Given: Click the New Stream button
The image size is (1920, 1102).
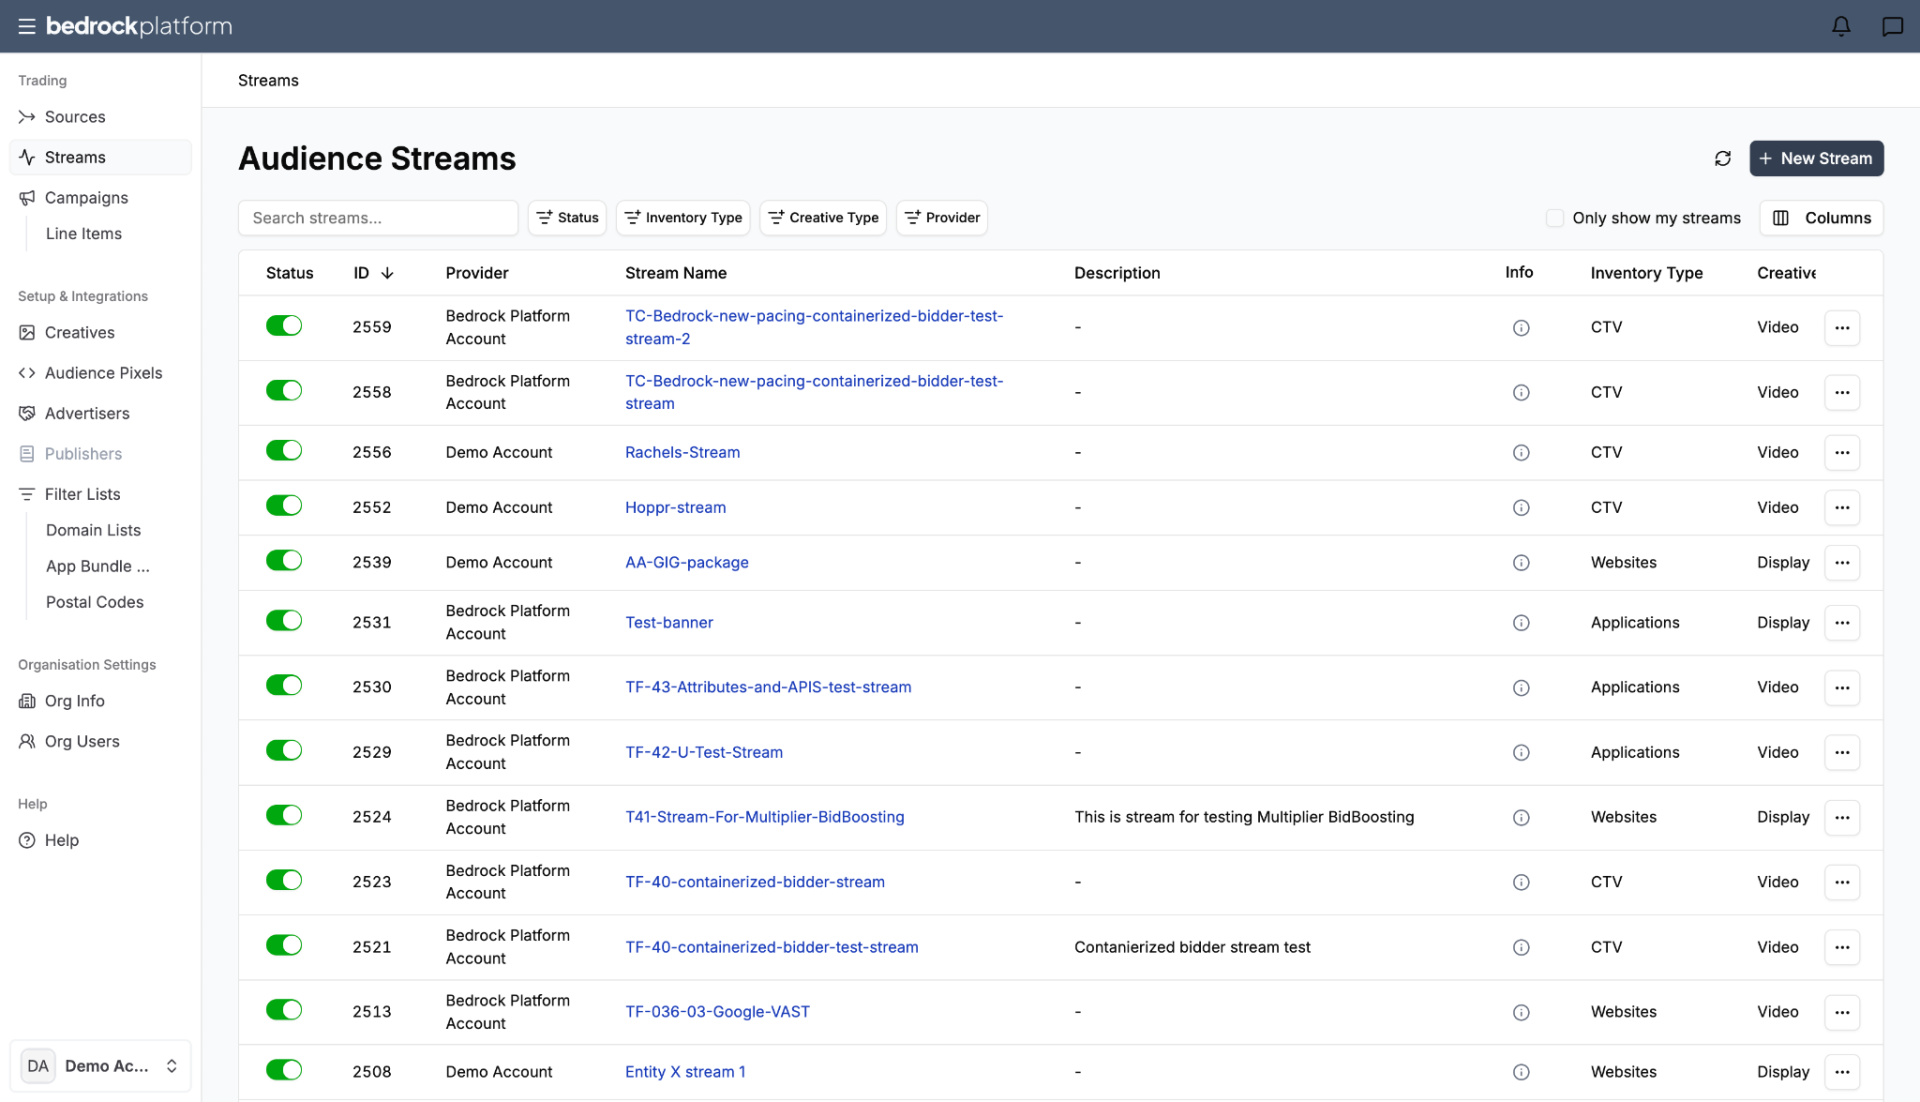Looking at the screenshot, I should point(1816,158).
